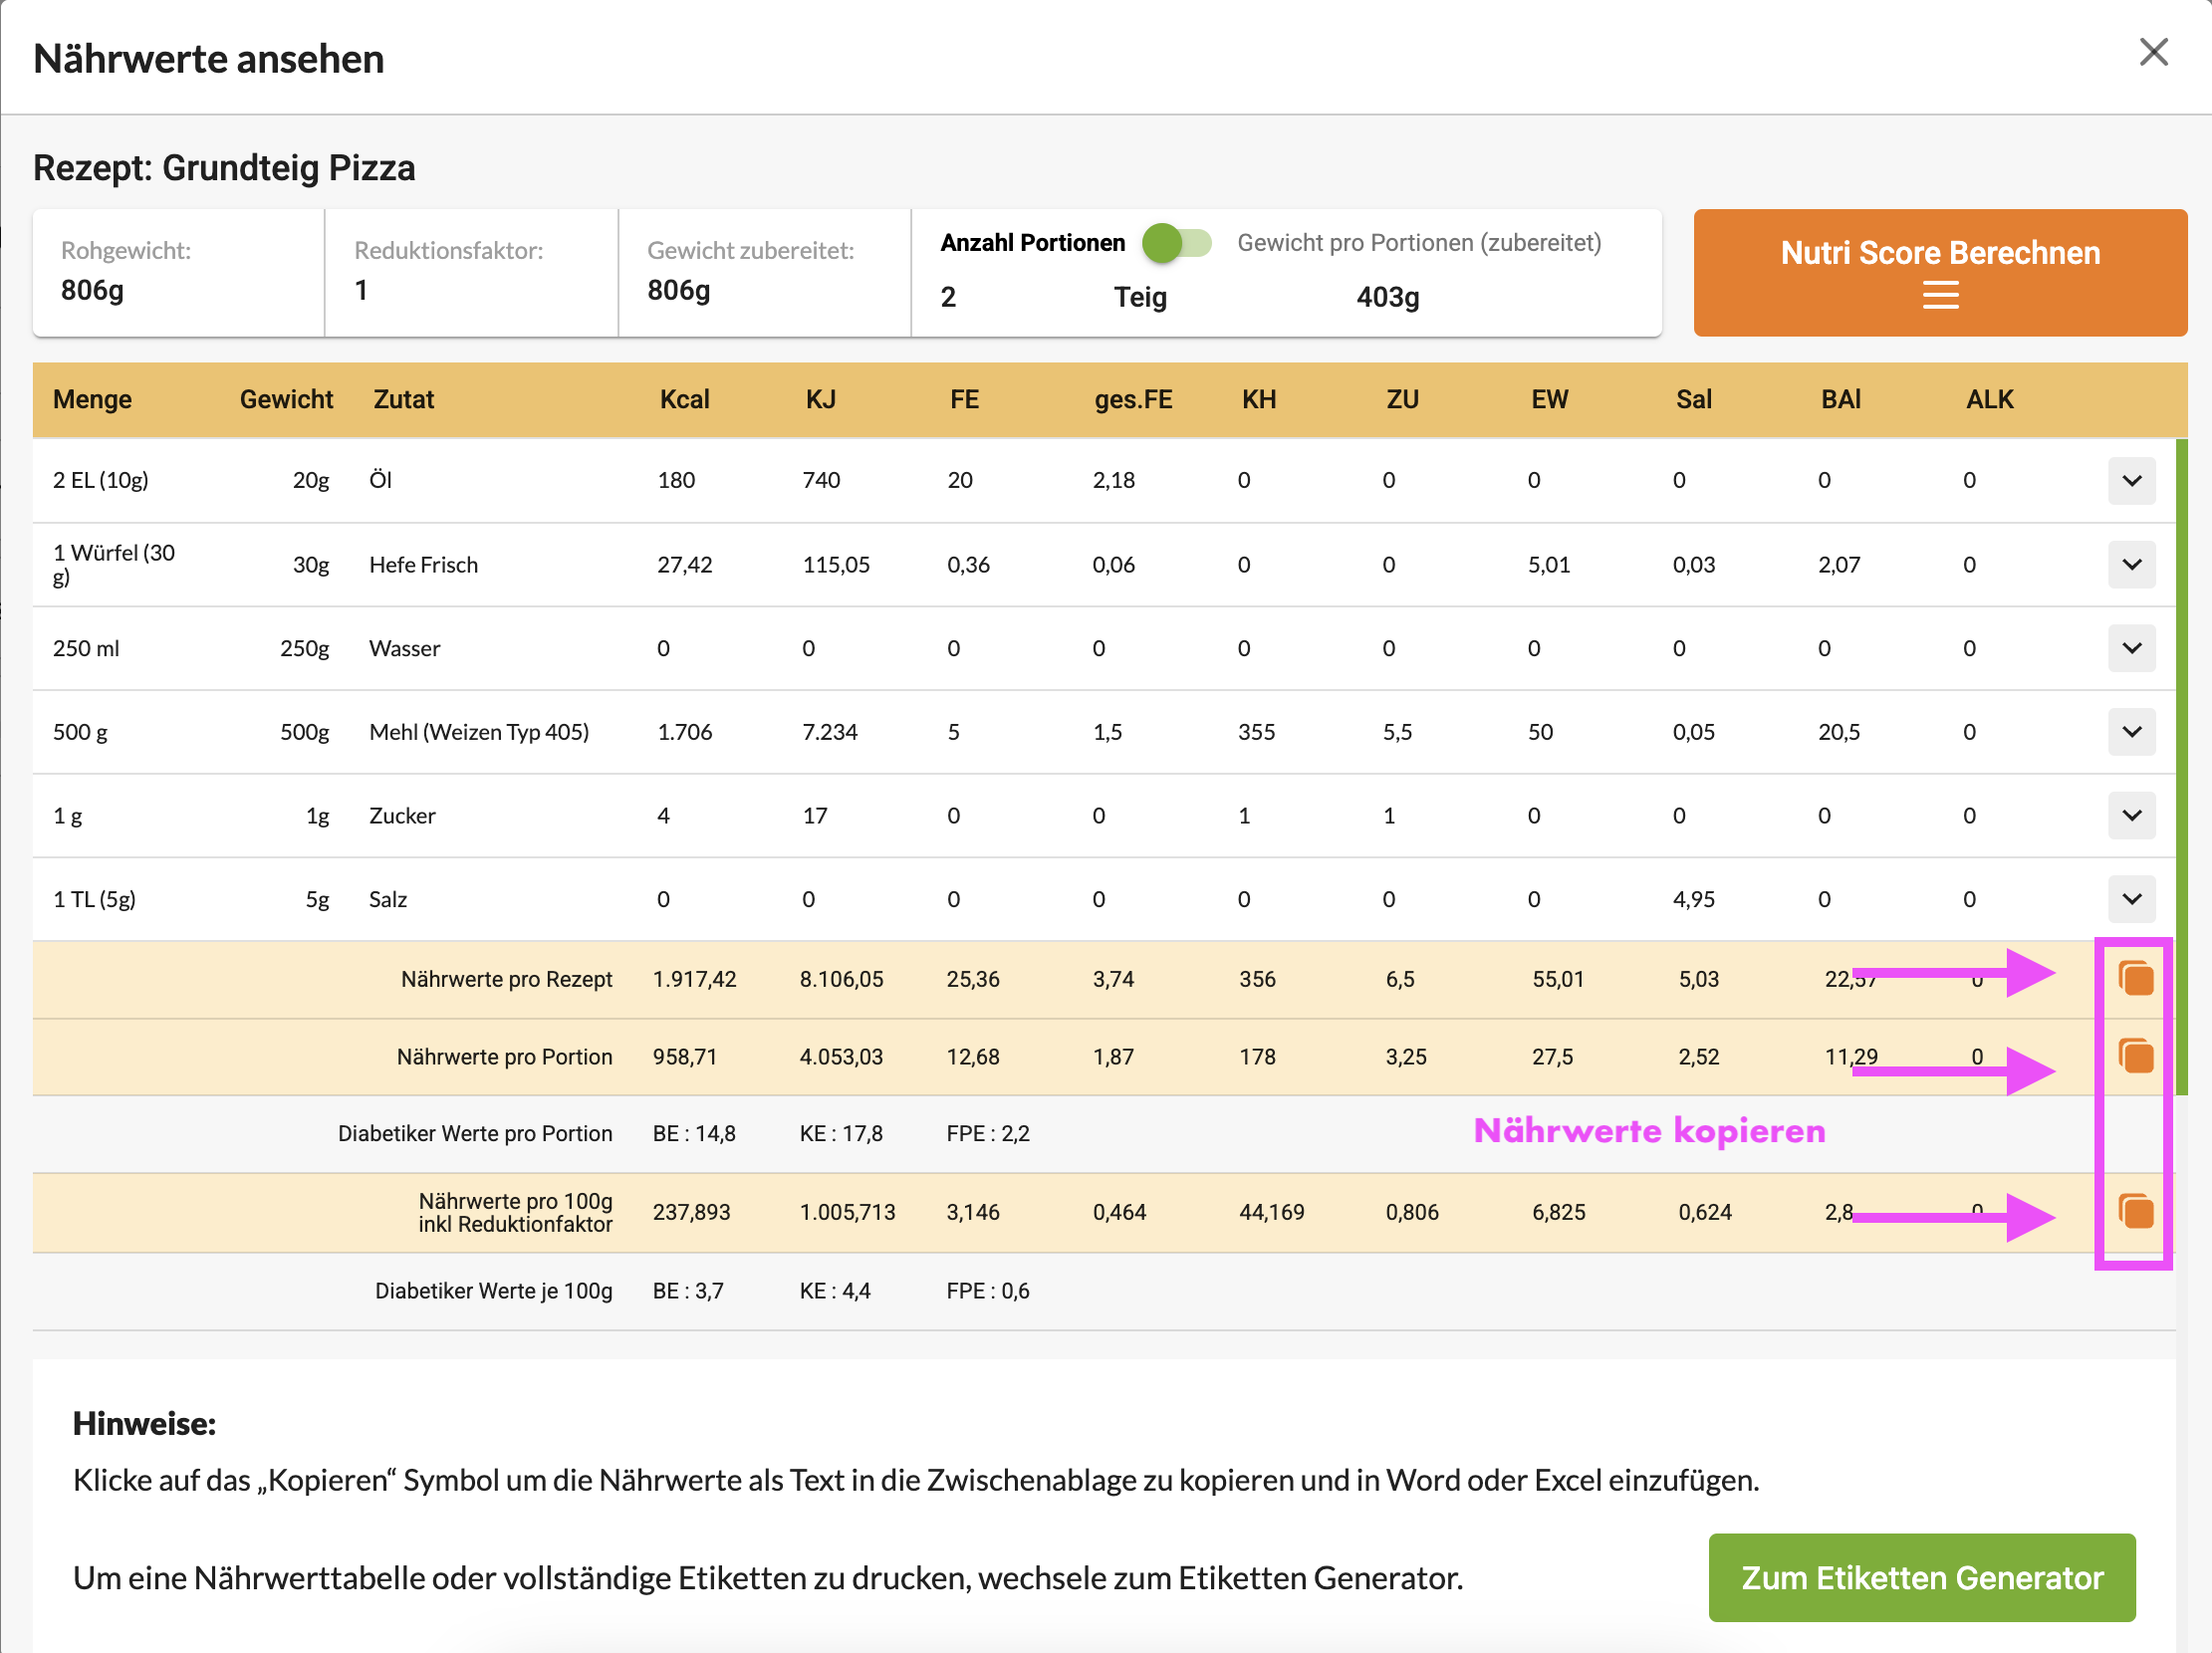
Task: Copy Nährwerte pro 100g values
Action: tap(2135, 1212)
